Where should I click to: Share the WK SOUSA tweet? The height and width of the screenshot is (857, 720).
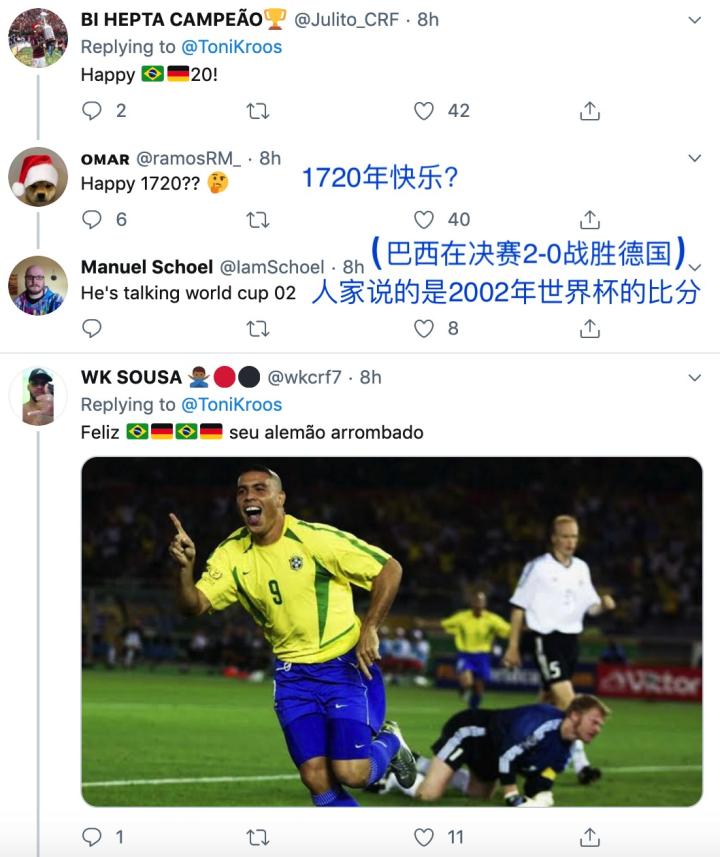[x=589, y=836]
